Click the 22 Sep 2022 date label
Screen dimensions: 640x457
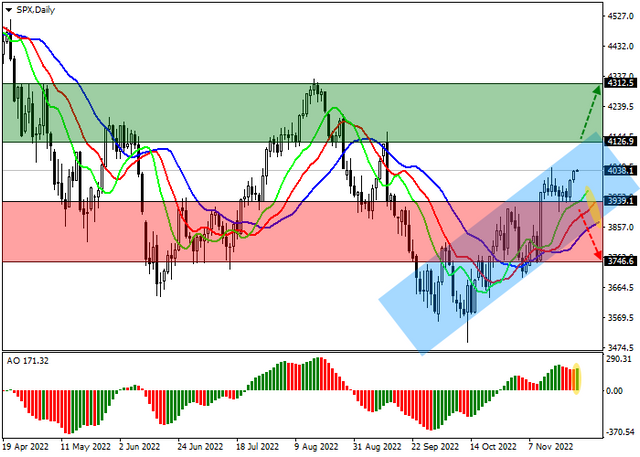coord(435,447)
